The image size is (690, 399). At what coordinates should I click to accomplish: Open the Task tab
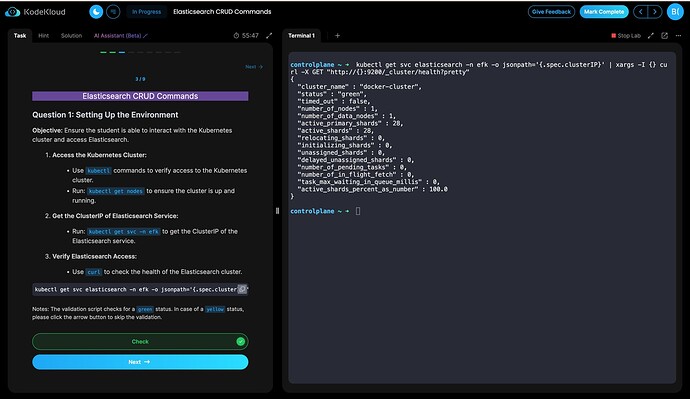[20, 36]
